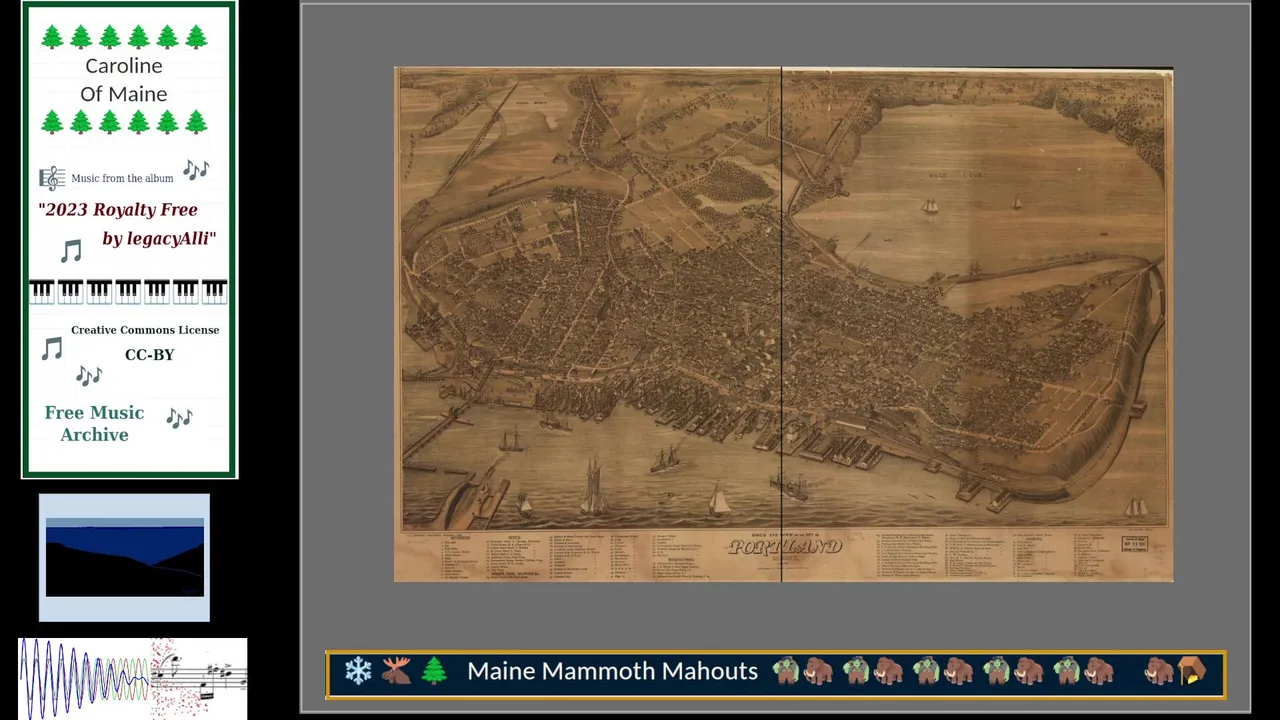This screenshot has width=1280, height=720.
Task: Click the pine tree icon beside the moose
Action: tap(434, 671)
